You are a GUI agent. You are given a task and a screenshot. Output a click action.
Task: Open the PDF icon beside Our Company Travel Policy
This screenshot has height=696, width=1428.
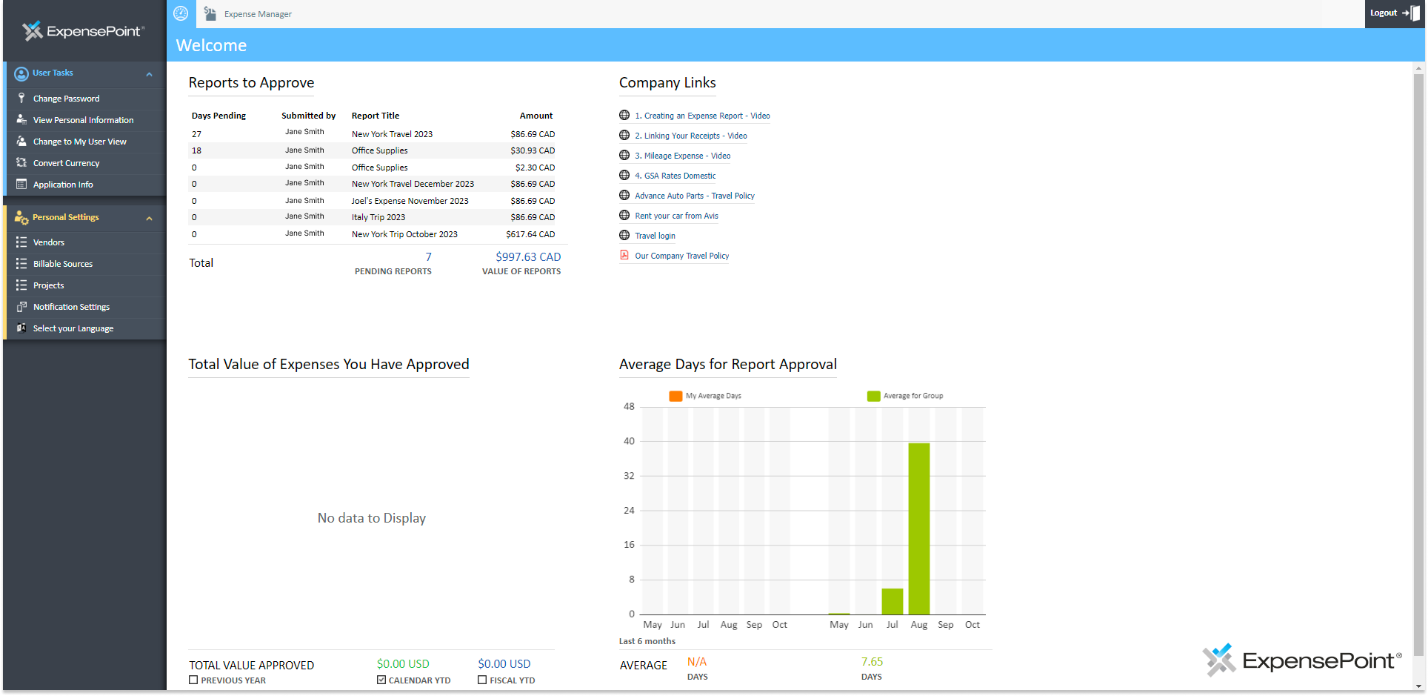tap(623, 255)
